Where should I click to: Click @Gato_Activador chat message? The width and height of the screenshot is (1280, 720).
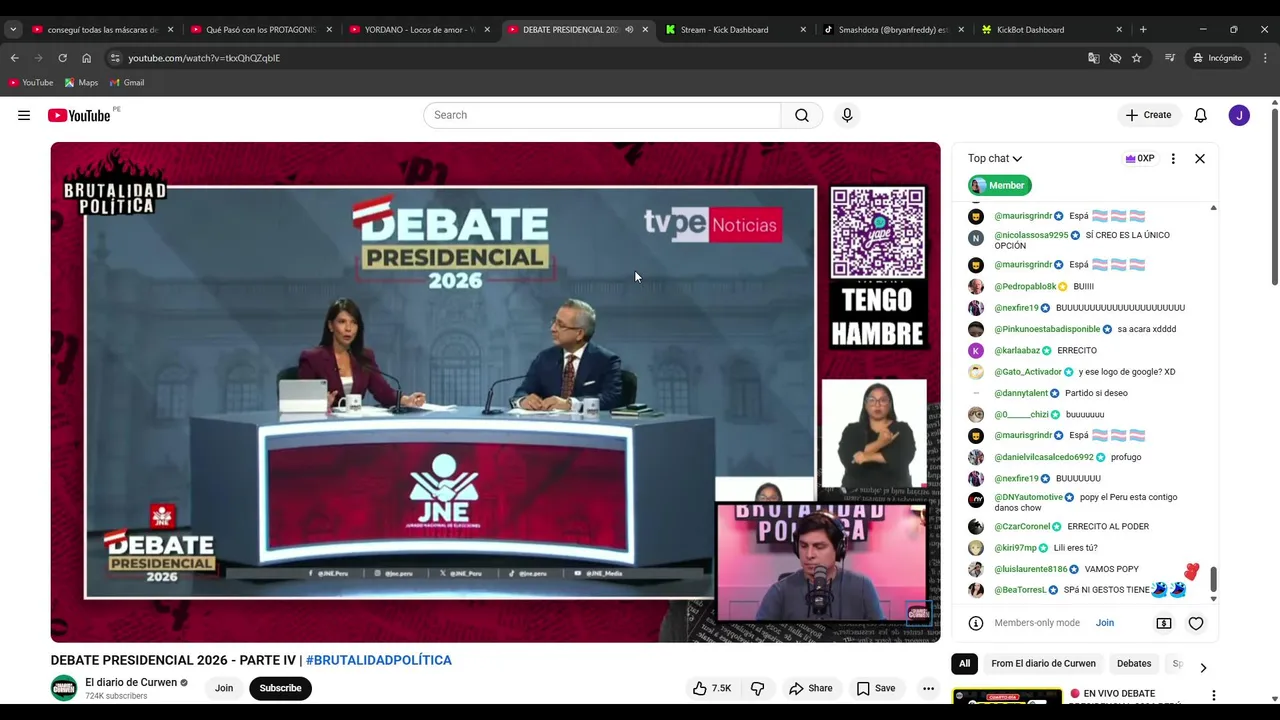tap(1085, 372)
